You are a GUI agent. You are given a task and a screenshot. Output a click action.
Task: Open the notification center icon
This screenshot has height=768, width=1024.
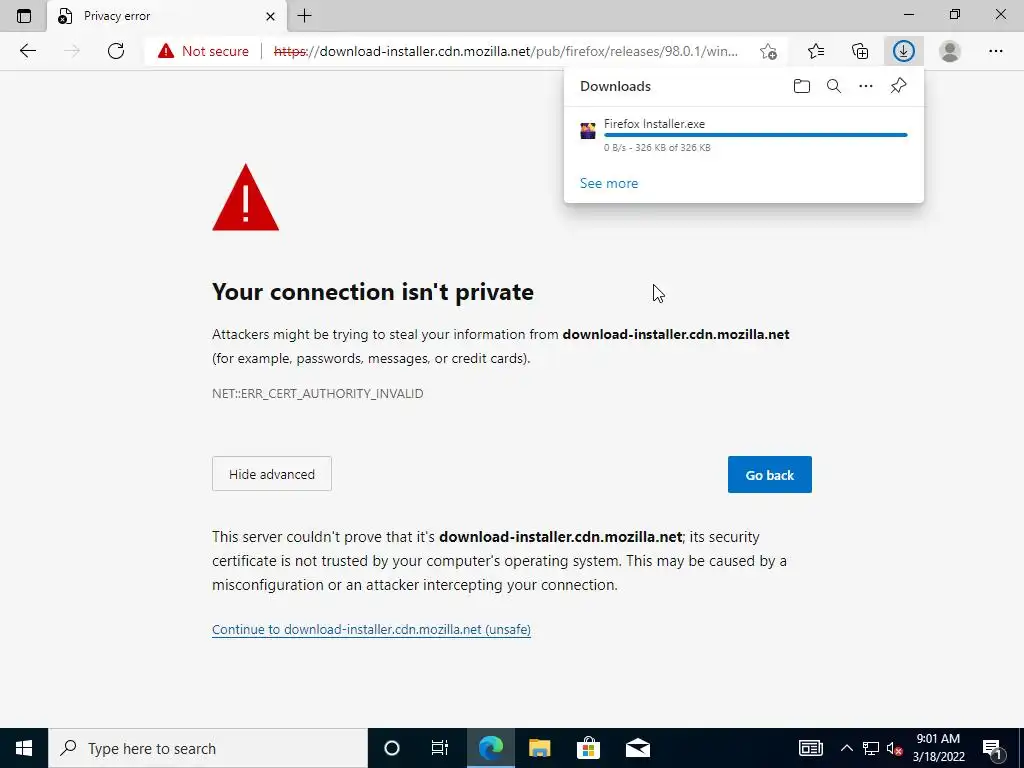point(993,748)
